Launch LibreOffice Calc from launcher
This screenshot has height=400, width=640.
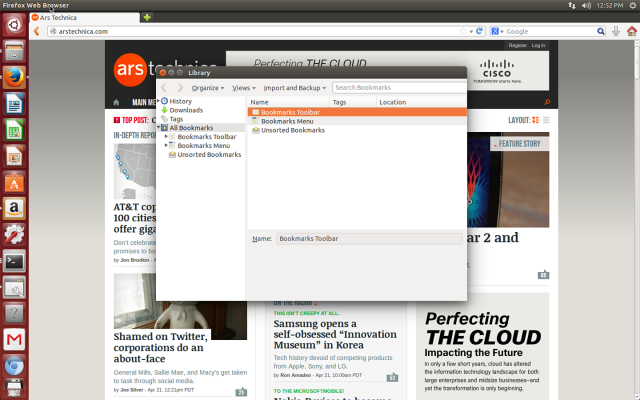[x=14, y=130]
